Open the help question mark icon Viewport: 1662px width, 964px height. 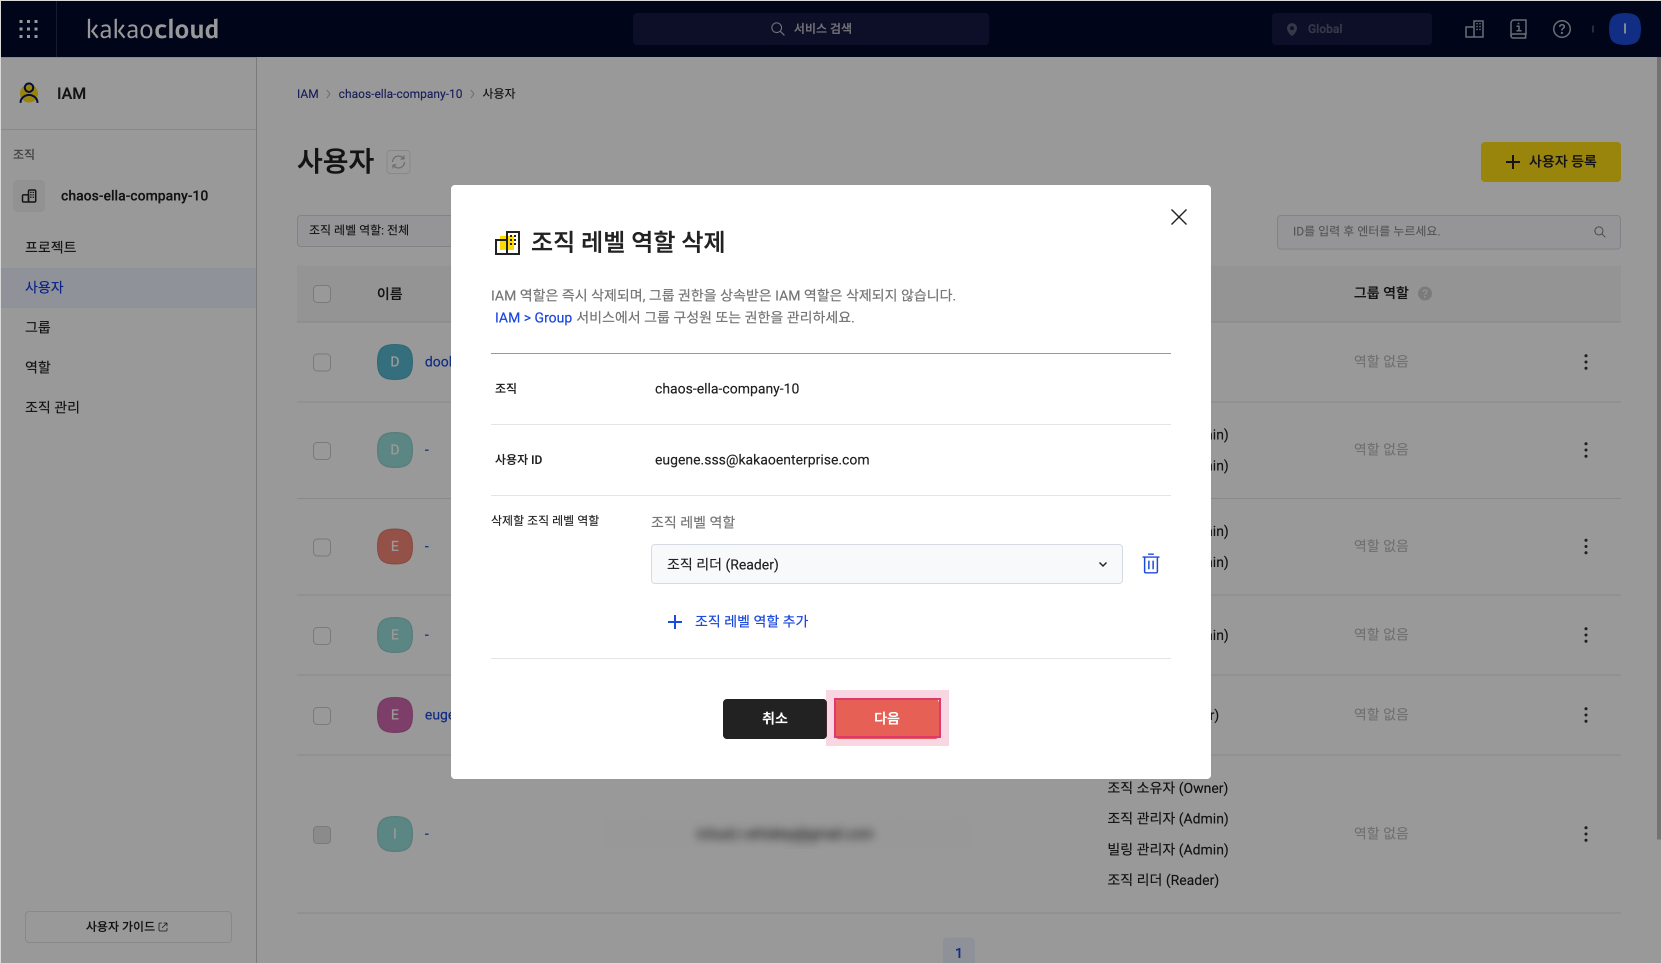[x=1562, y=29]
